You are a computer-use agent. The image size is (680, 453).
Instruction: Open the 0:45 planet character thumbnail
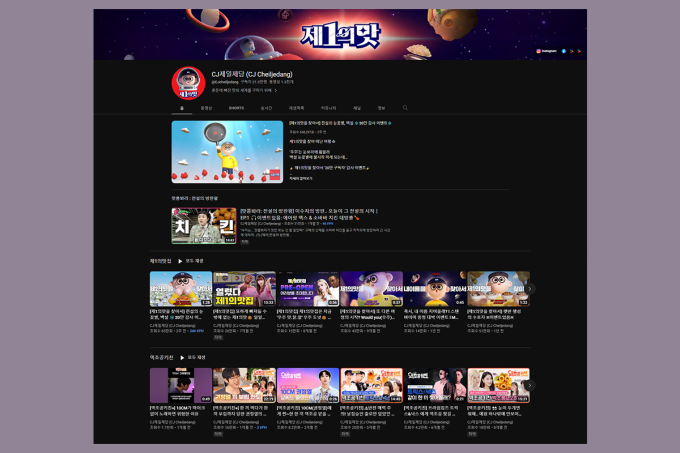coord(435,289)
